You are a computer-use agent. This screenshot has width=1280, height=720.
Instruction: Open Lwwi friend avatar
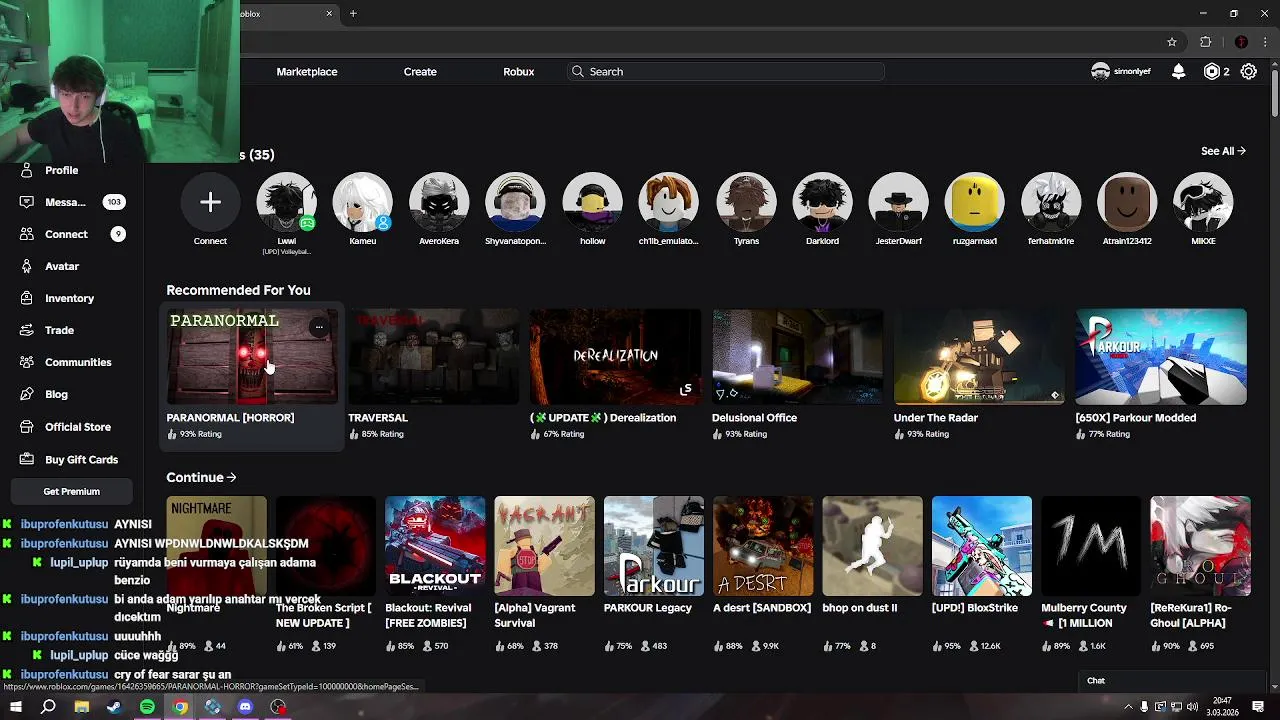point(286,203)
